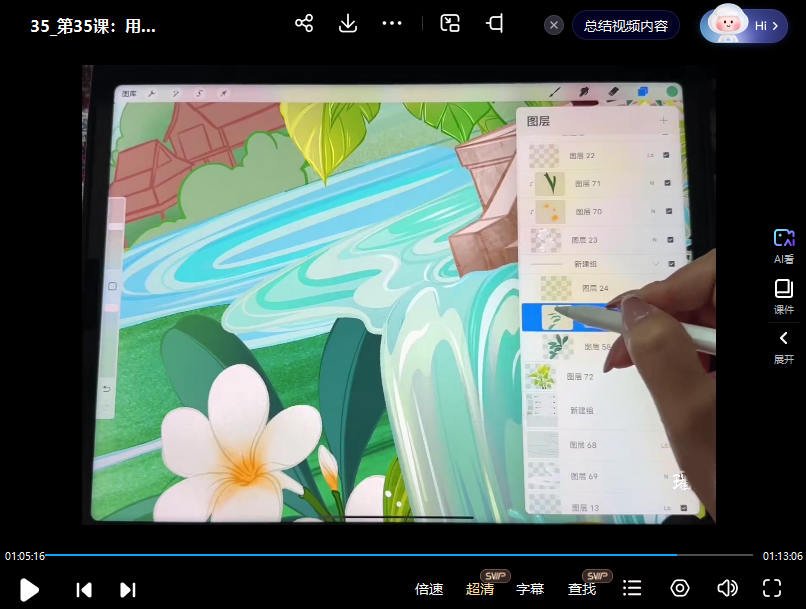
Task: Click the AI看 sidebar icon
Action: [x=784, y=243]
